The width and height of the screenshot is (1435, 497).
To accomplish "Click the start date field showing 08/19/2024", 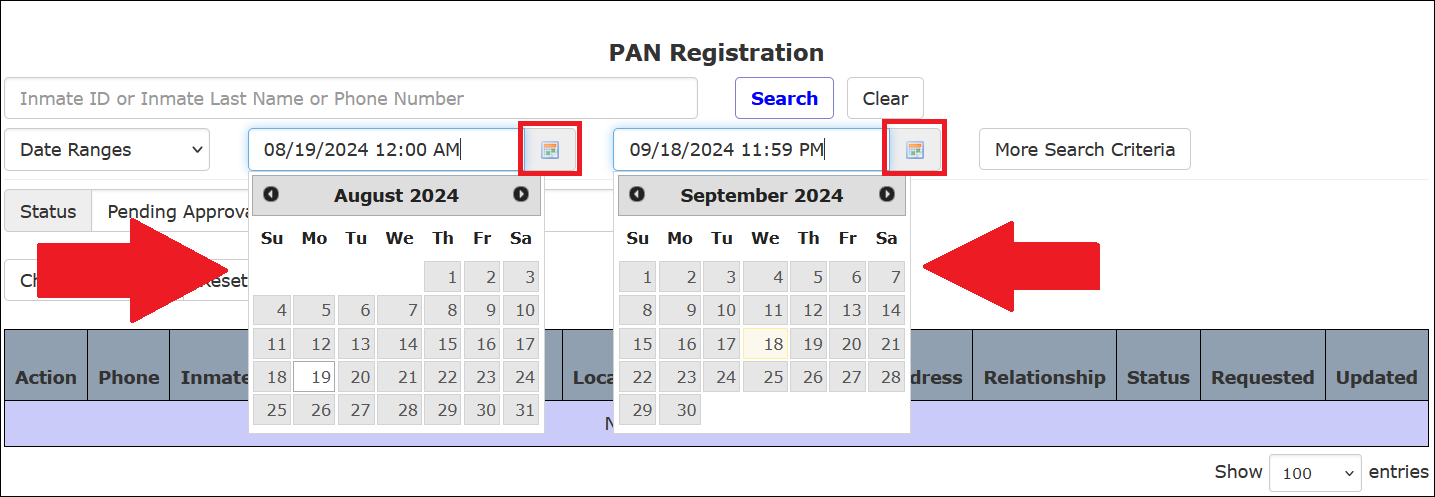I will point(385,150).
